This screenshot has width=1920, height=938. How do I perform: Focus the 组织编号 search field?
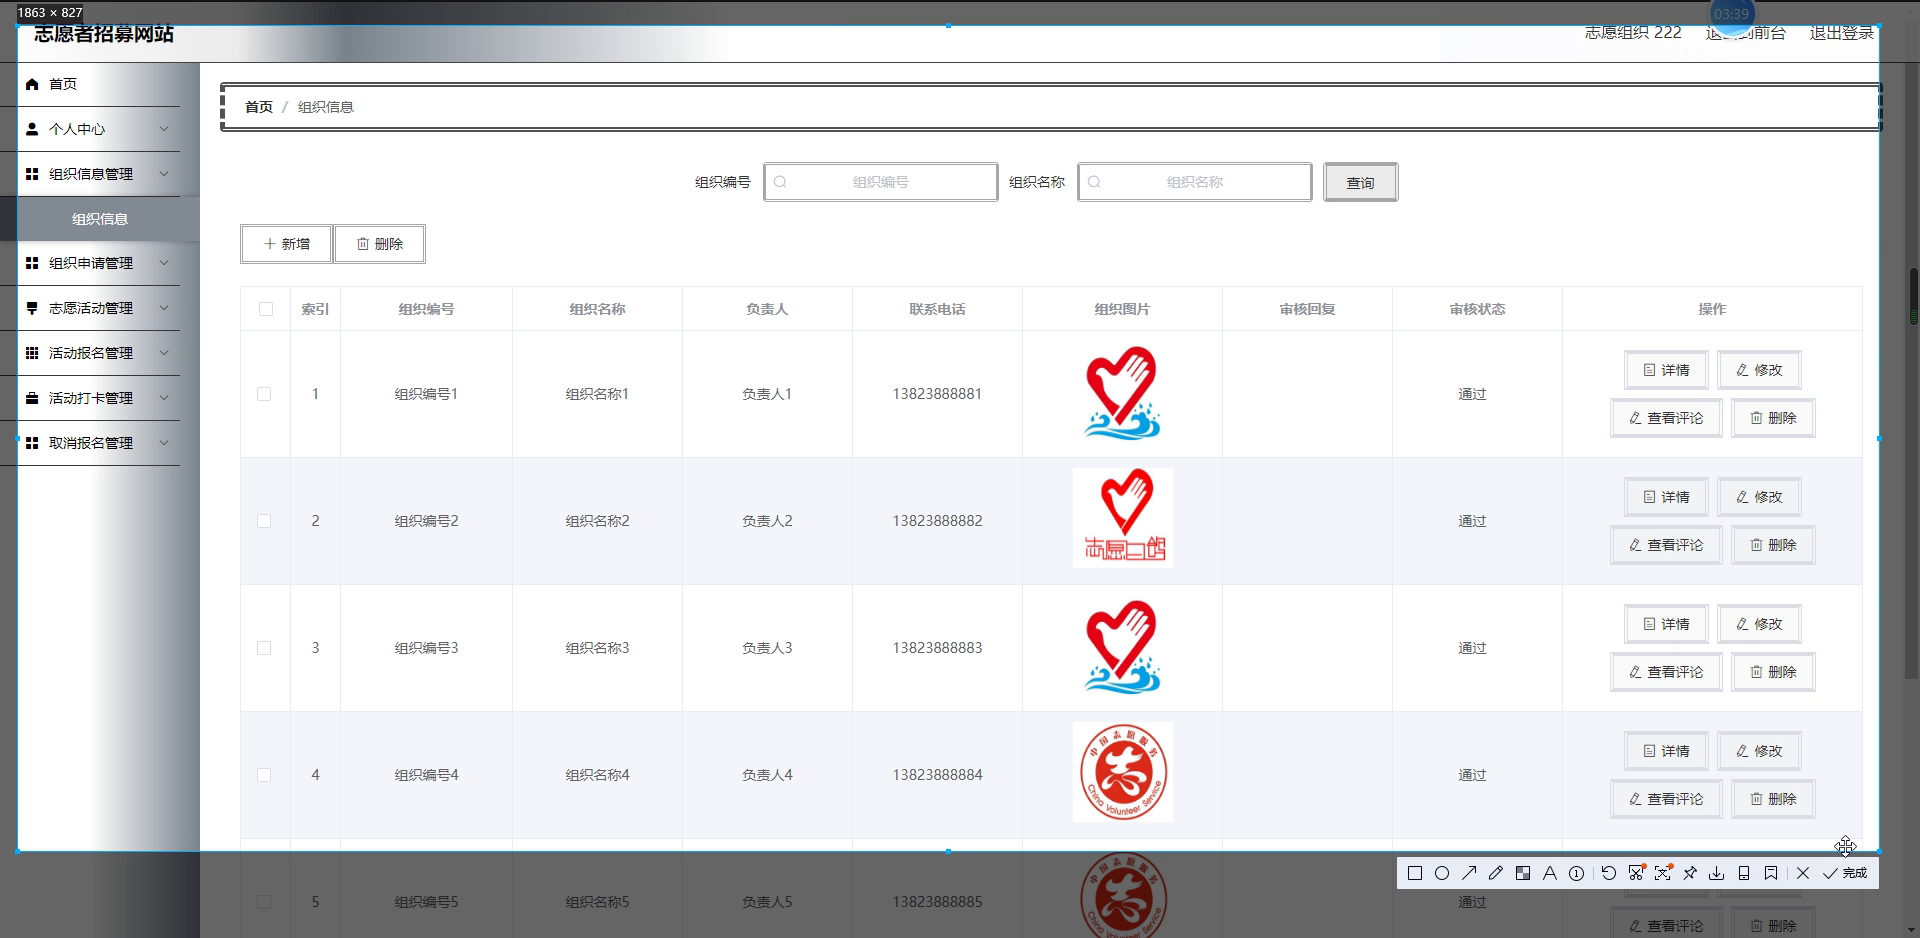(881, 182)
